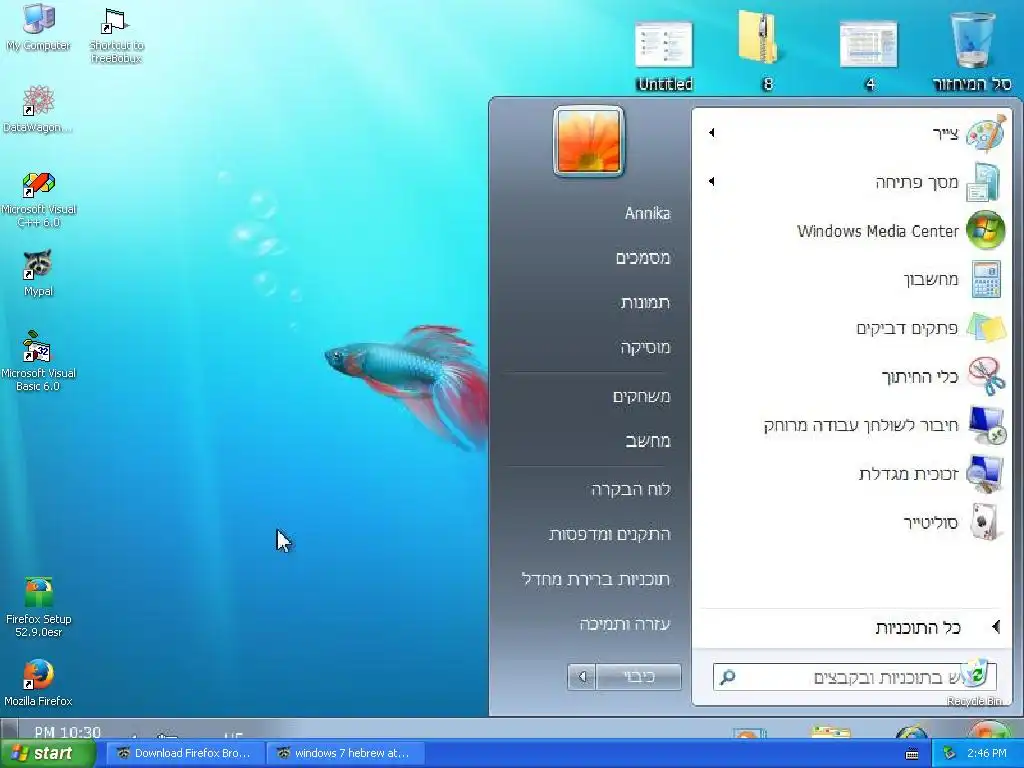
Task: Click the green XP start button
Action: point(47,753)
